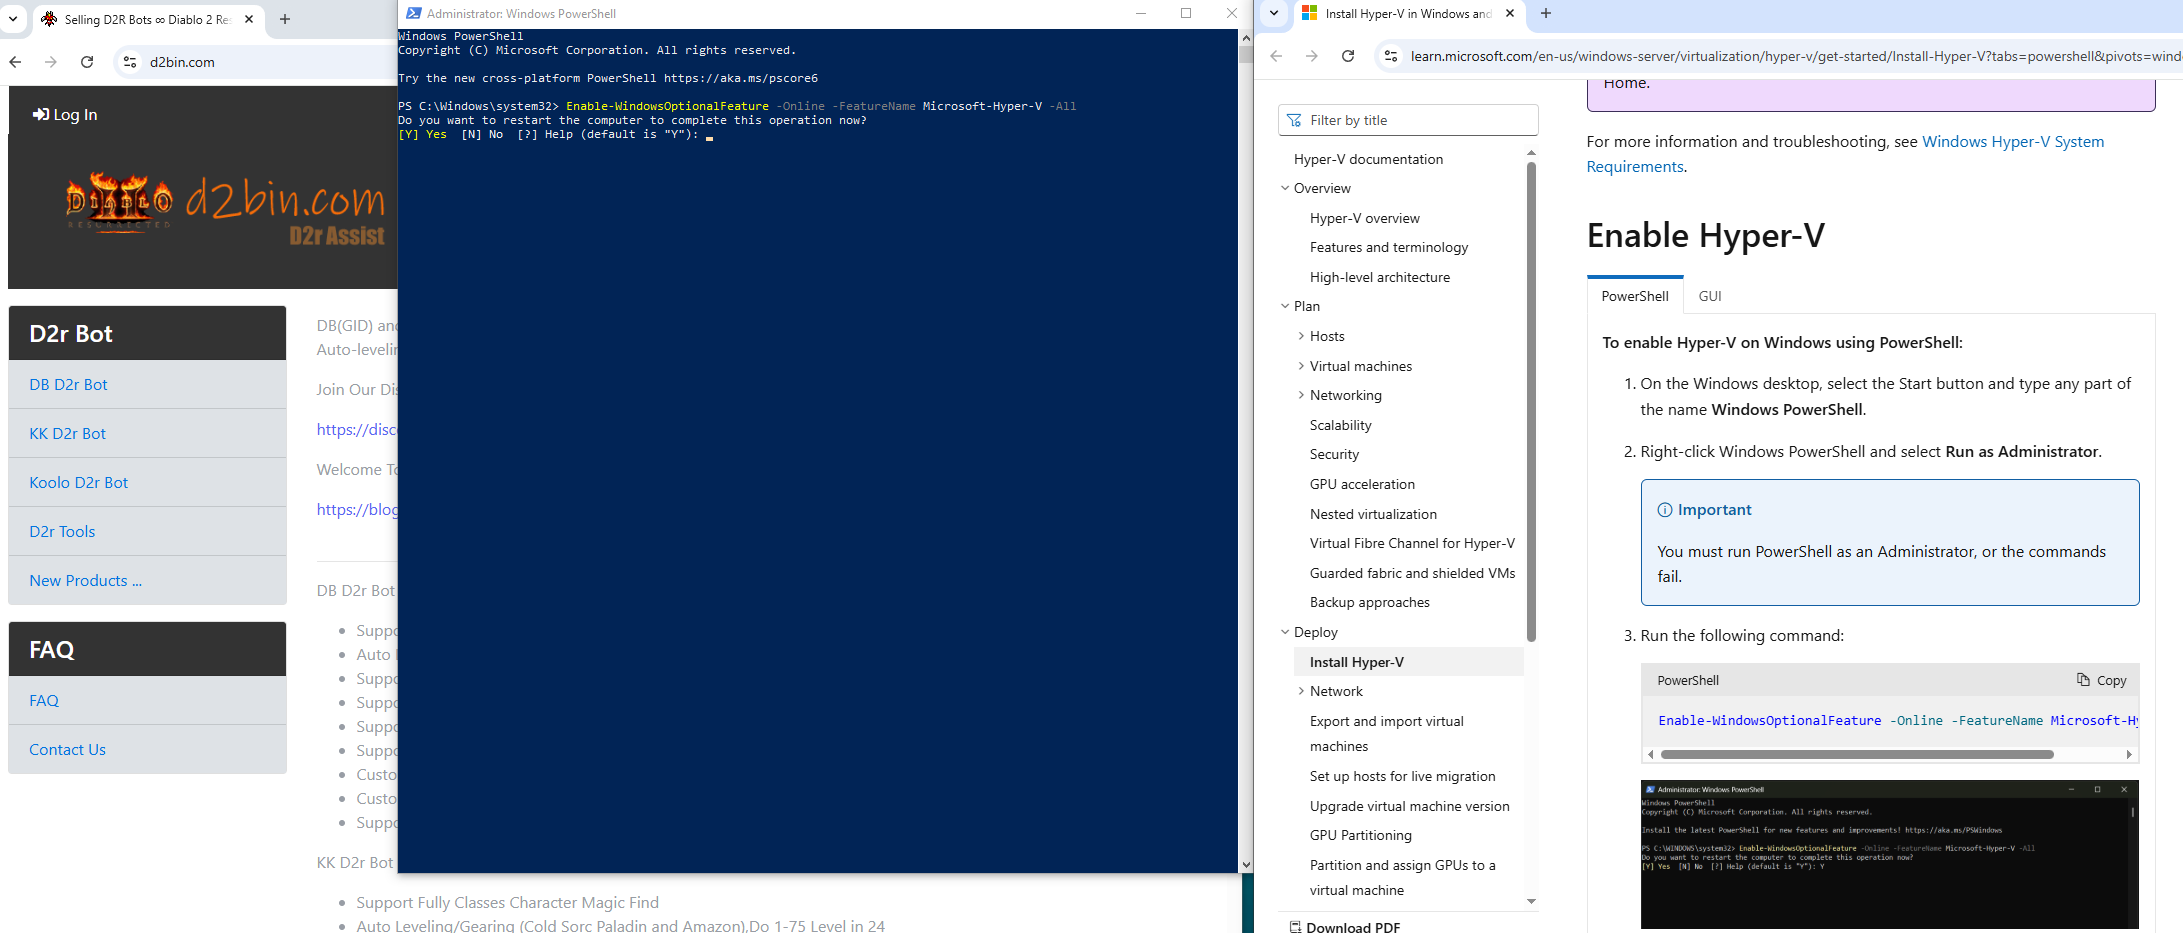Open Koolo D2r Bot menu link
2183x933 pixels.
pyautogui.click(x=78, y=482)
